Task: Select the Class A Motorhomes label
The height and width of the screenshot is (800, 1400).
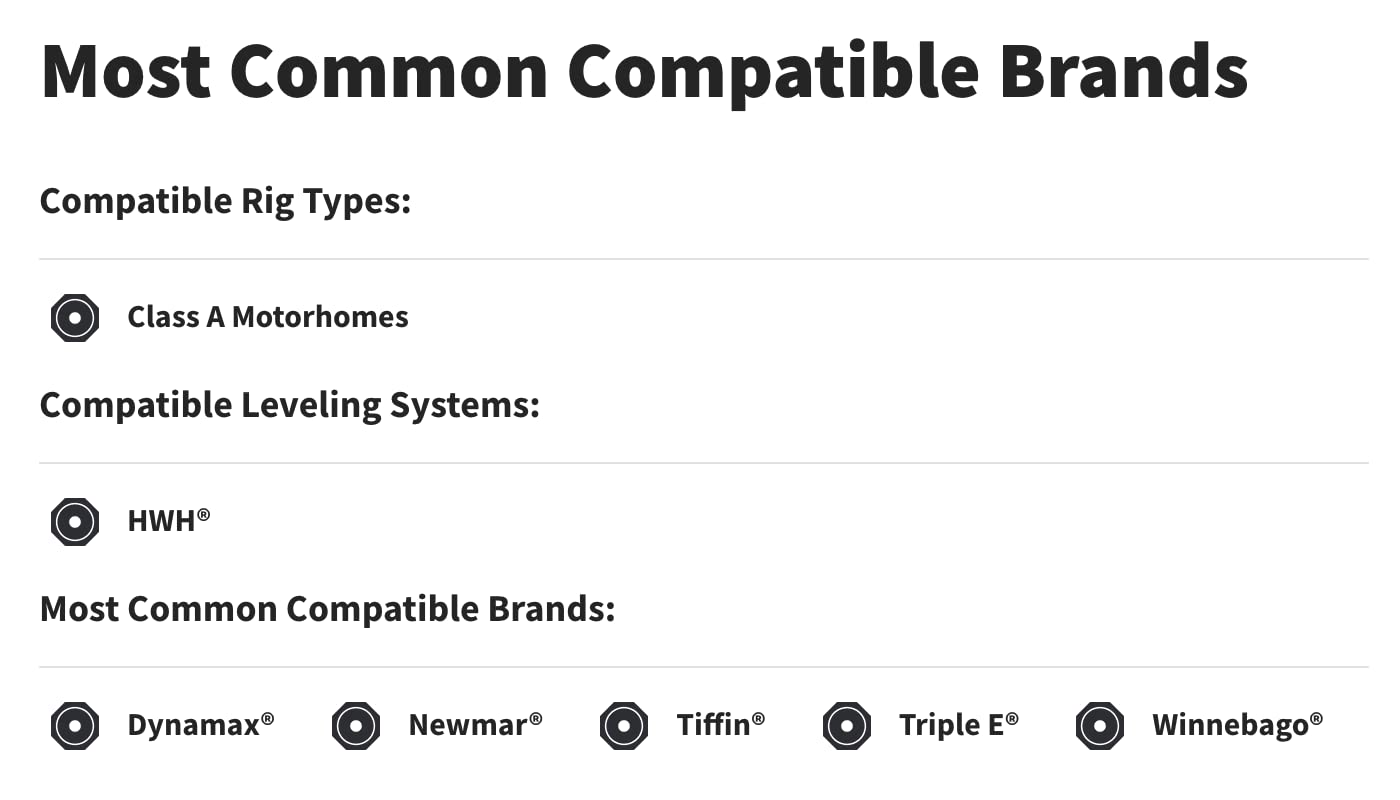Action: [268, 318]
